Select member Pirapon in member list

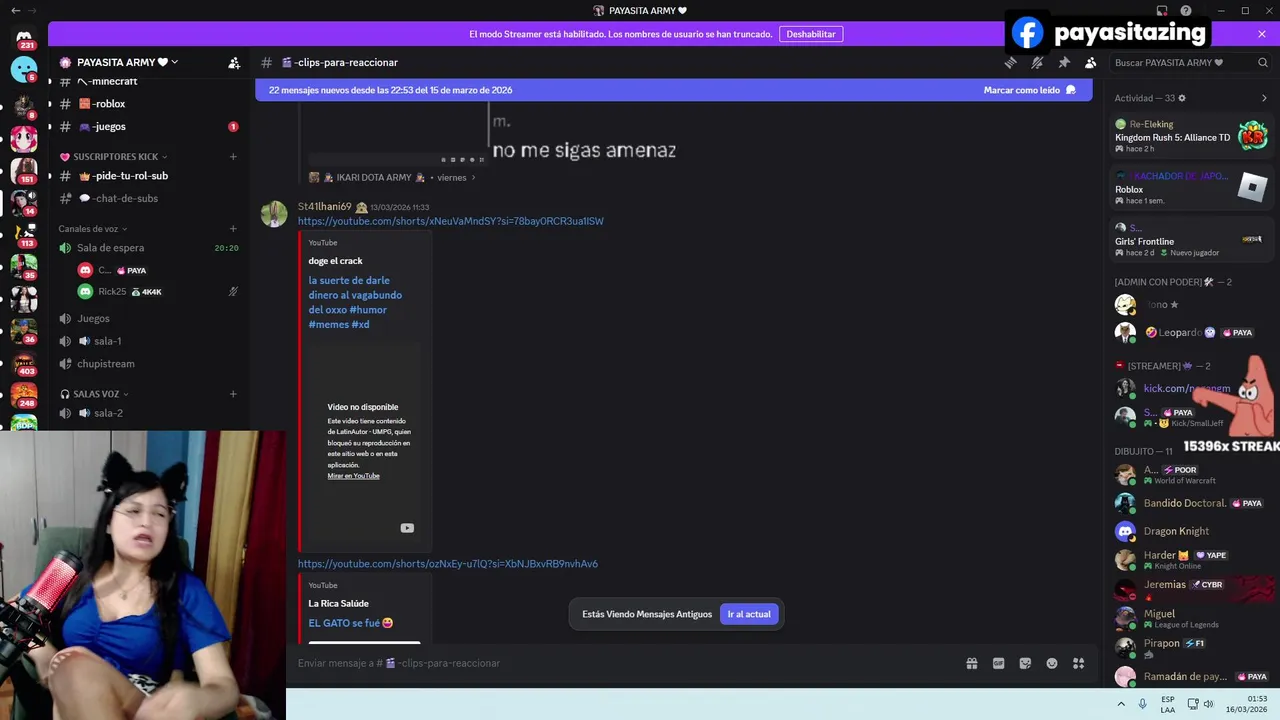point(1191,647)
